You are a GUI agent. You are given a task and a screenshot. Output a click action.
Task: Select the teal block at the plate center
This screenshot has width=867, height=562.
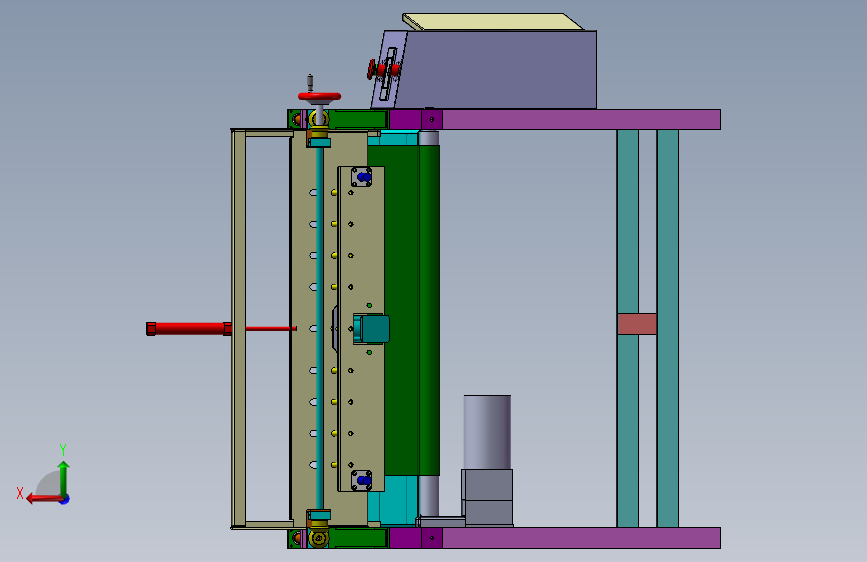[x=371, y=329]
